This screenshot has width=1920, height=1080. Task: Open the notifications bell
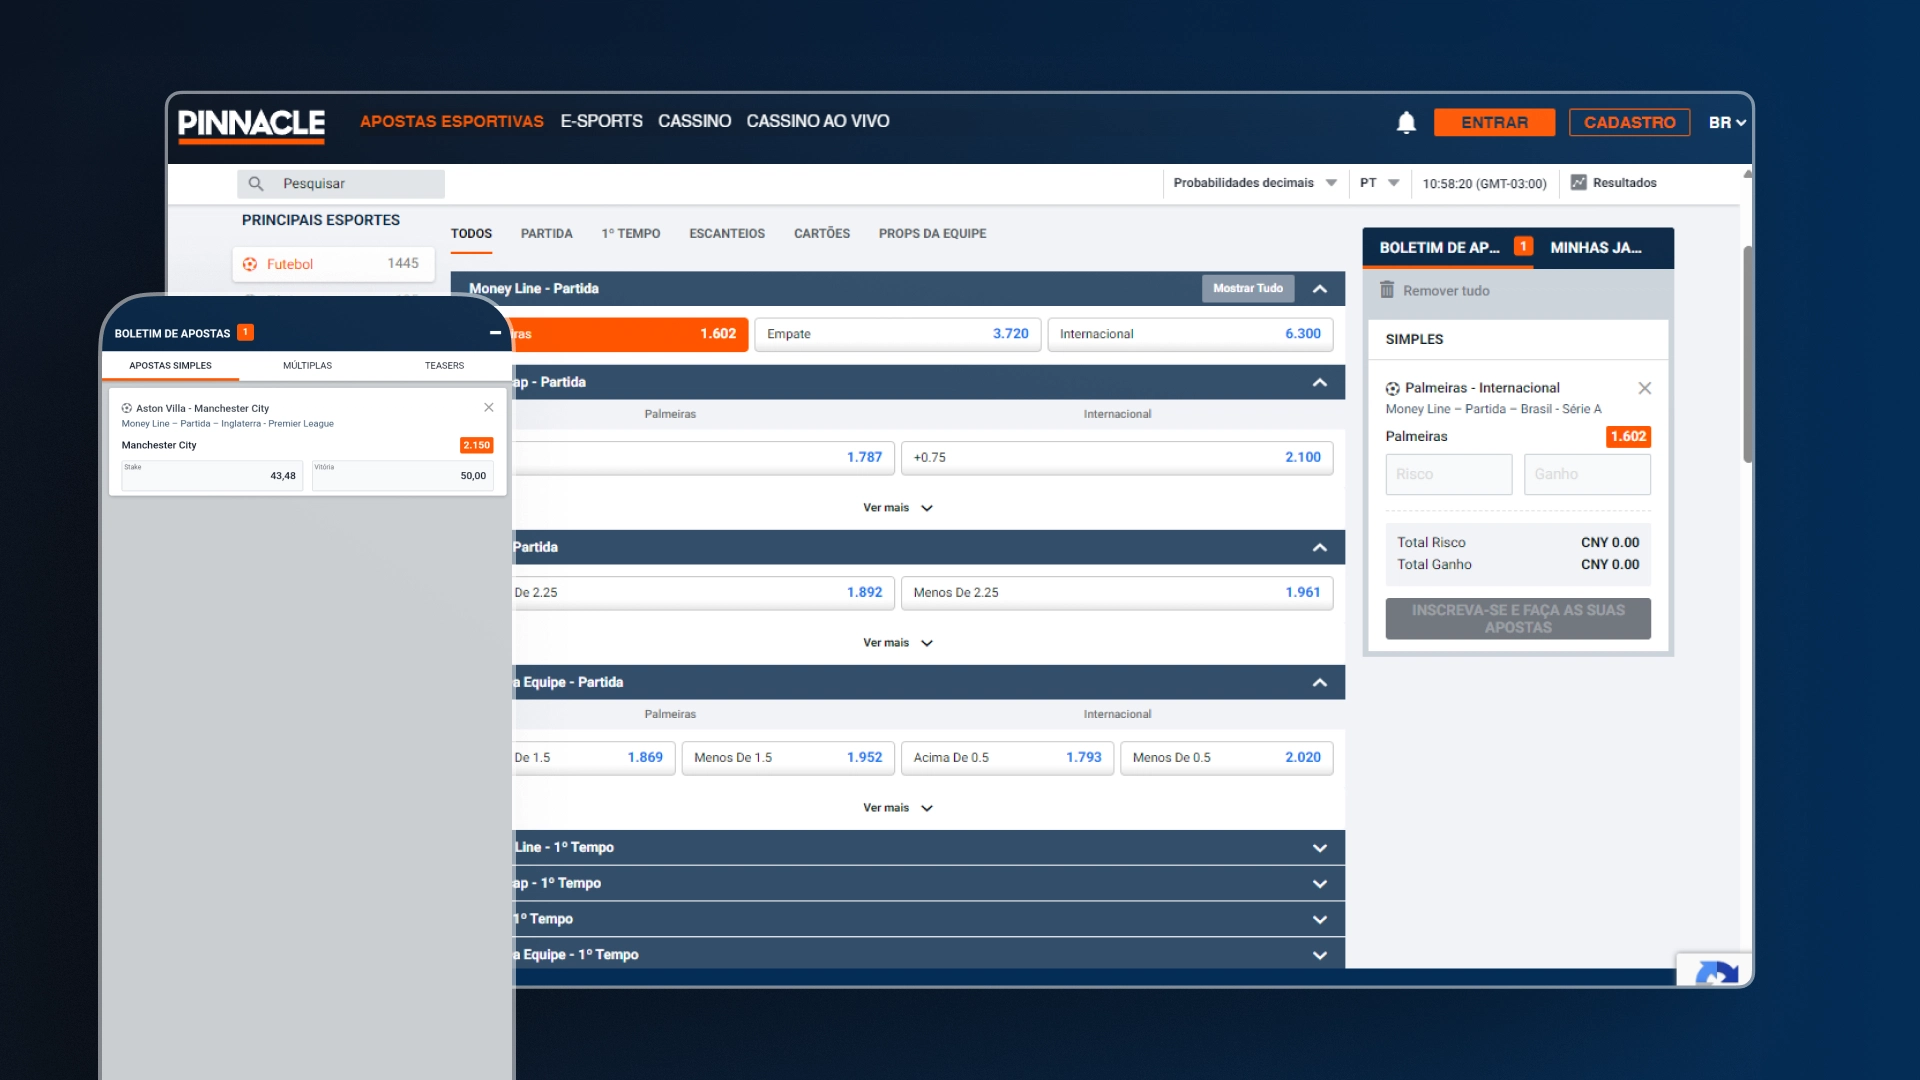[x=1406, y=122]
